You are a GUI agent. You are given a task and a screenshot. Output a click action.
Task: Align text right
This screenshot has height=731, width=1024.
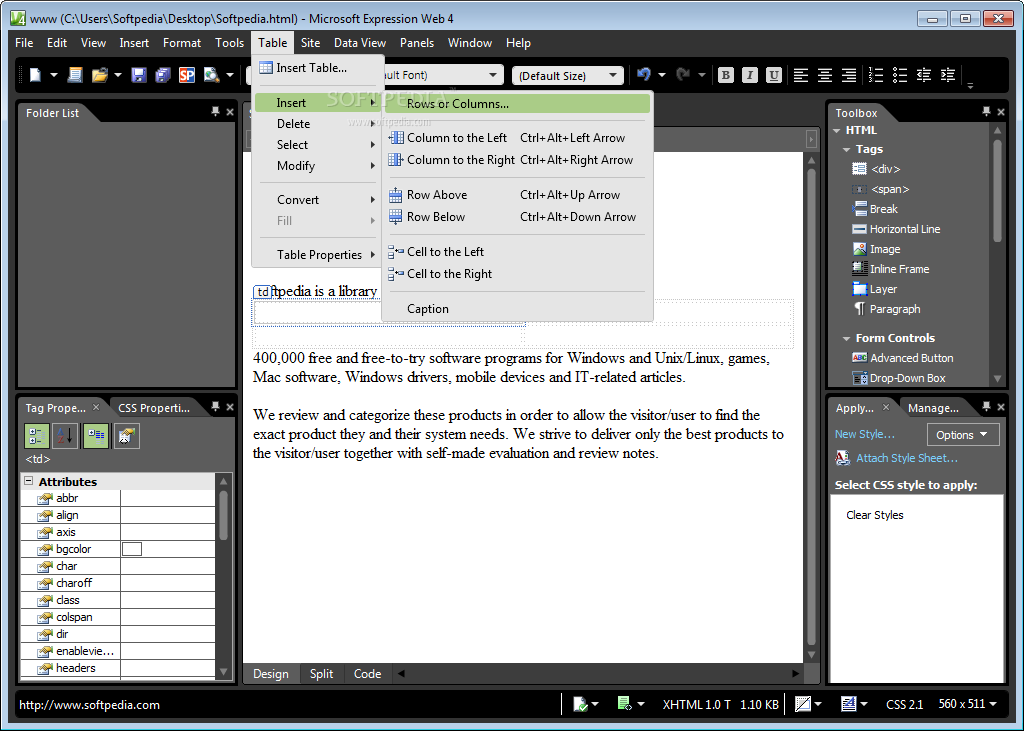[x=849, y=75]
